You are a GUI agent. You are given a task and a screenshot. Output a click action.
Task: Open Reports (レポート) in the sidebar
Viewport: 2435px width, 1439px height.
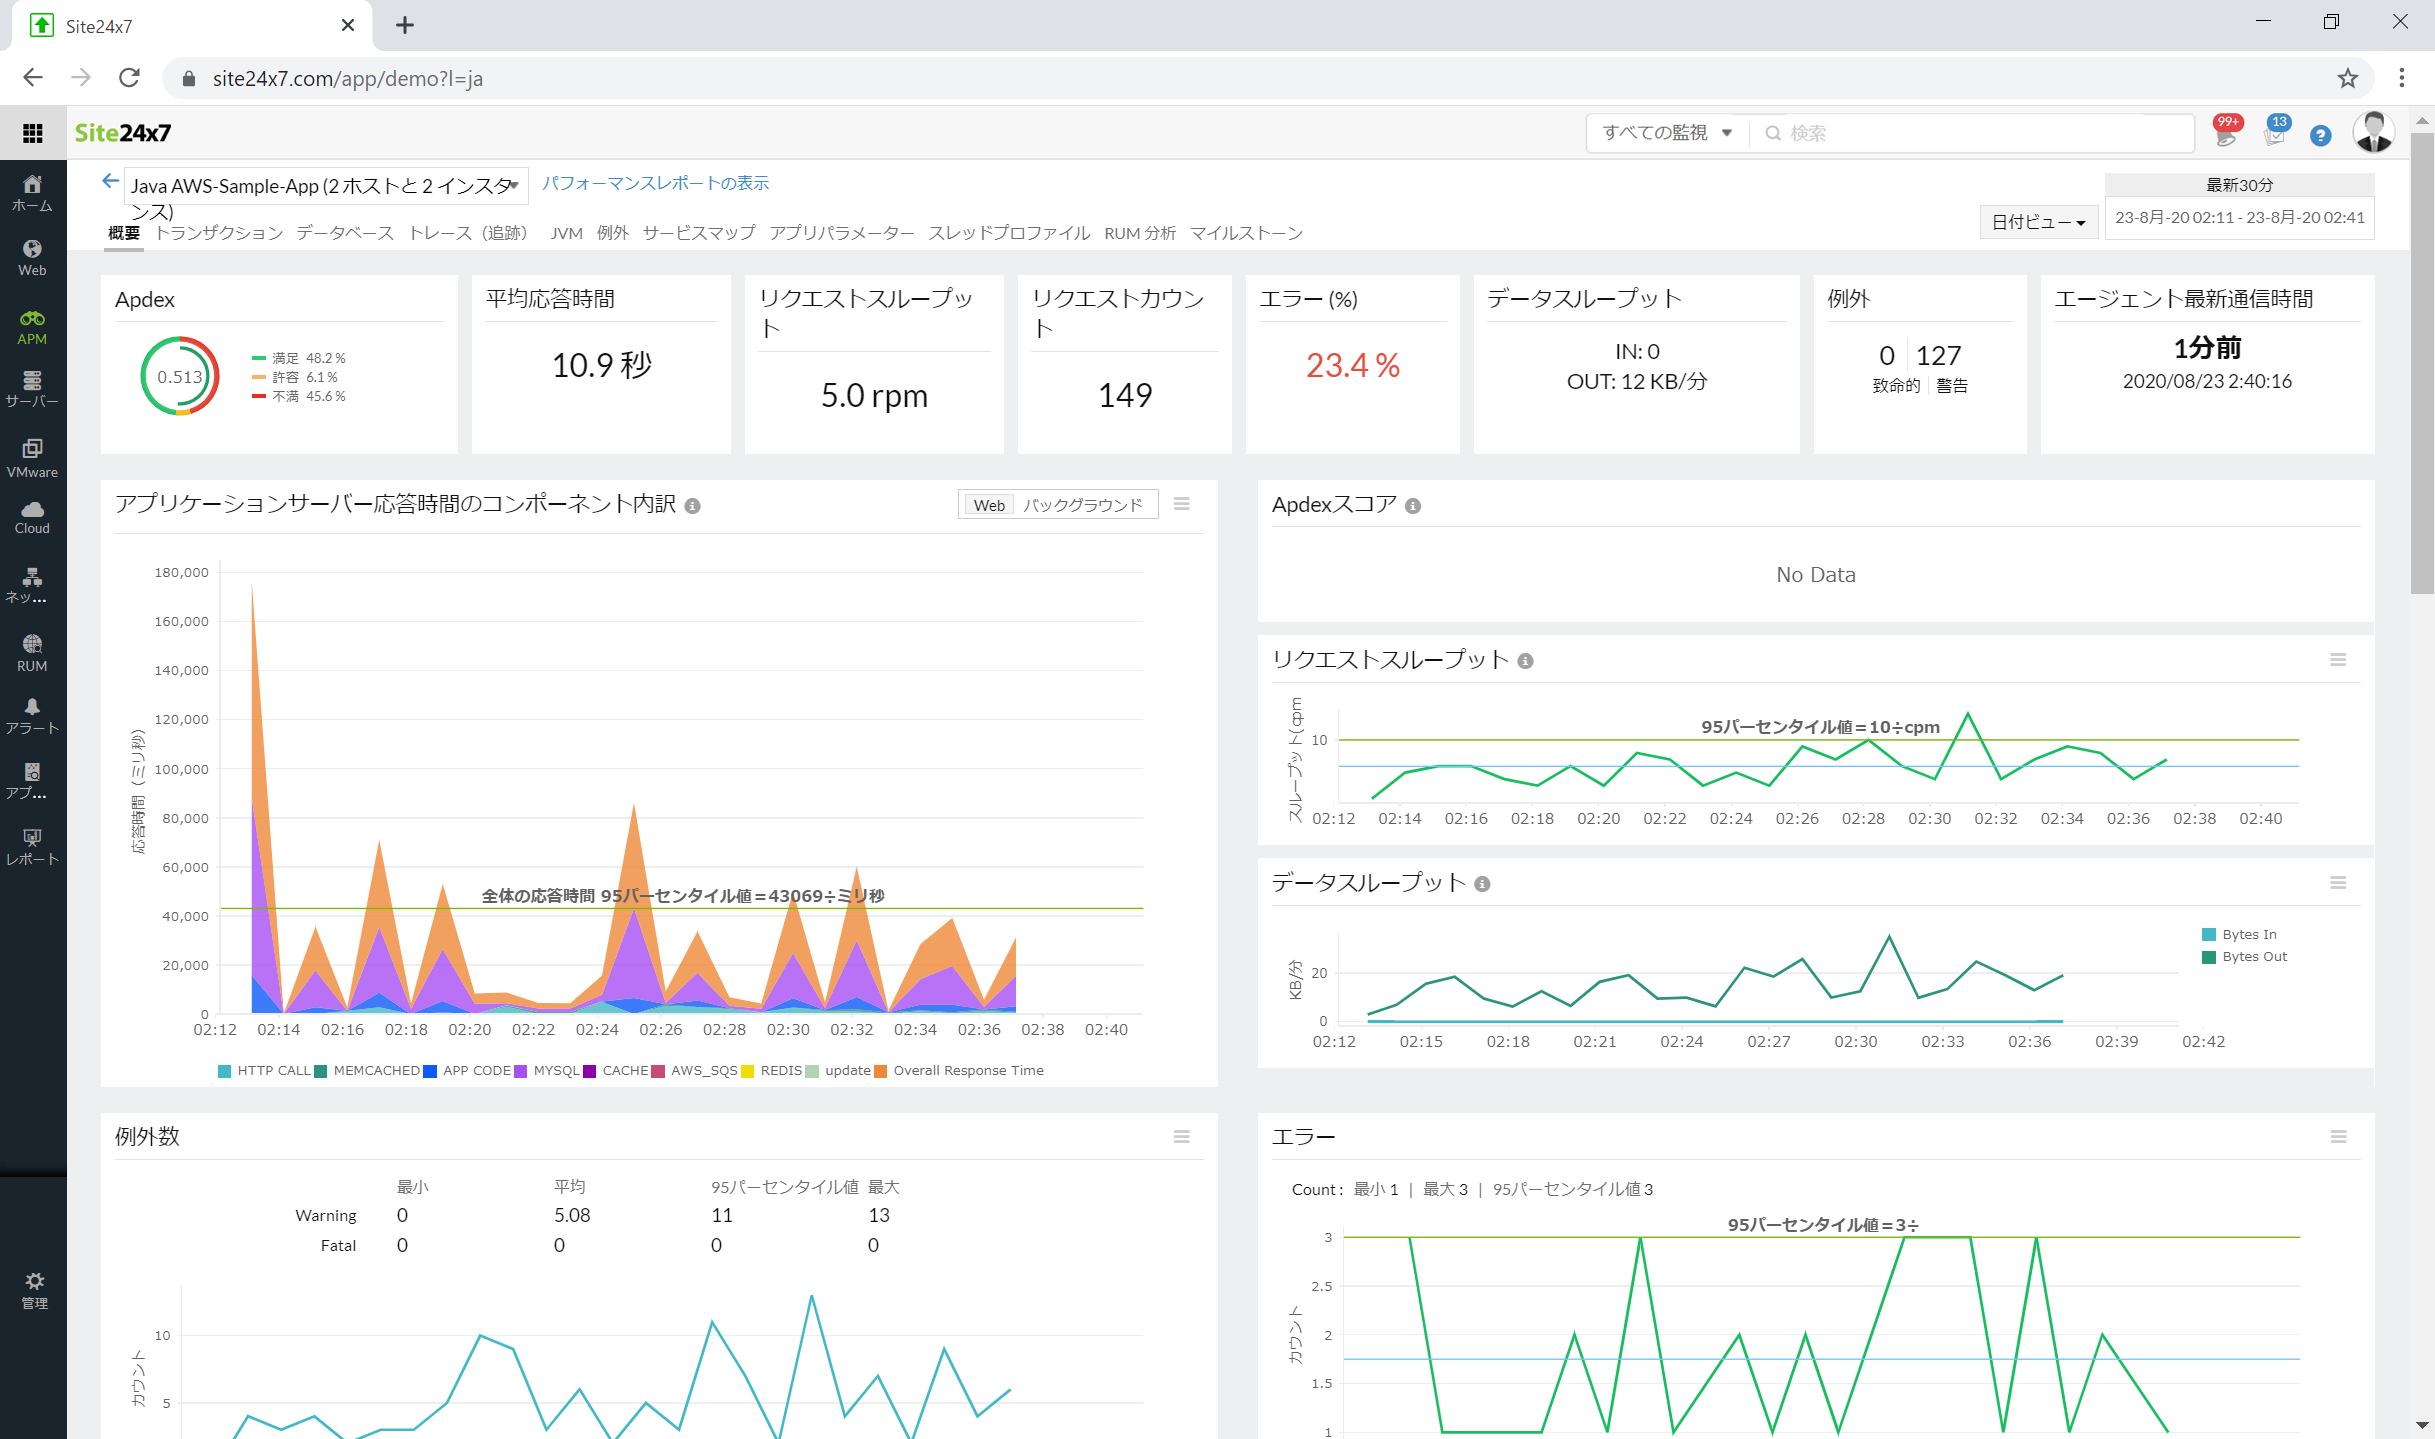pos(33,847)
